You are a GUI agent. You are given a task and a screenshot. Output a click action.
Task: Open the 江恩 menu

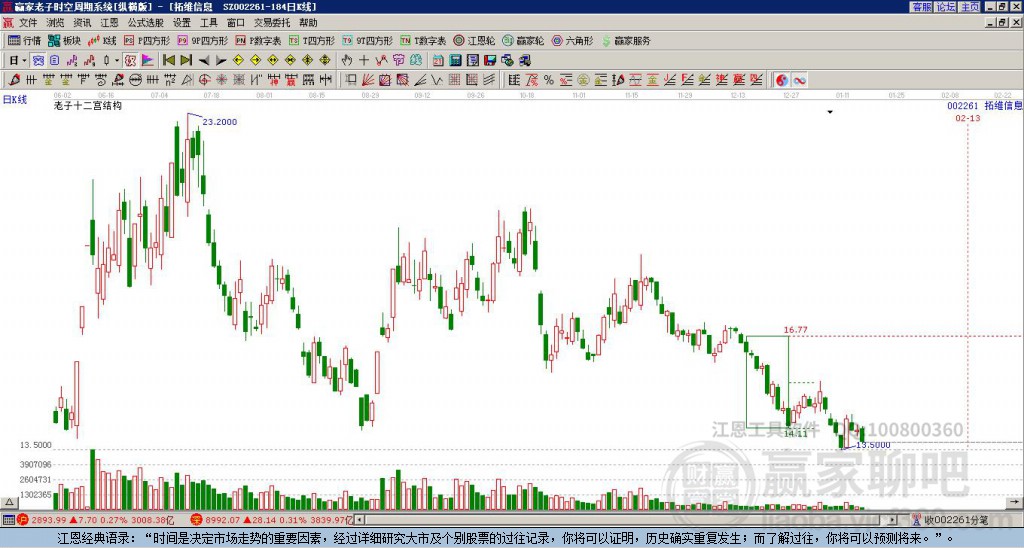[x=109, y=23]
